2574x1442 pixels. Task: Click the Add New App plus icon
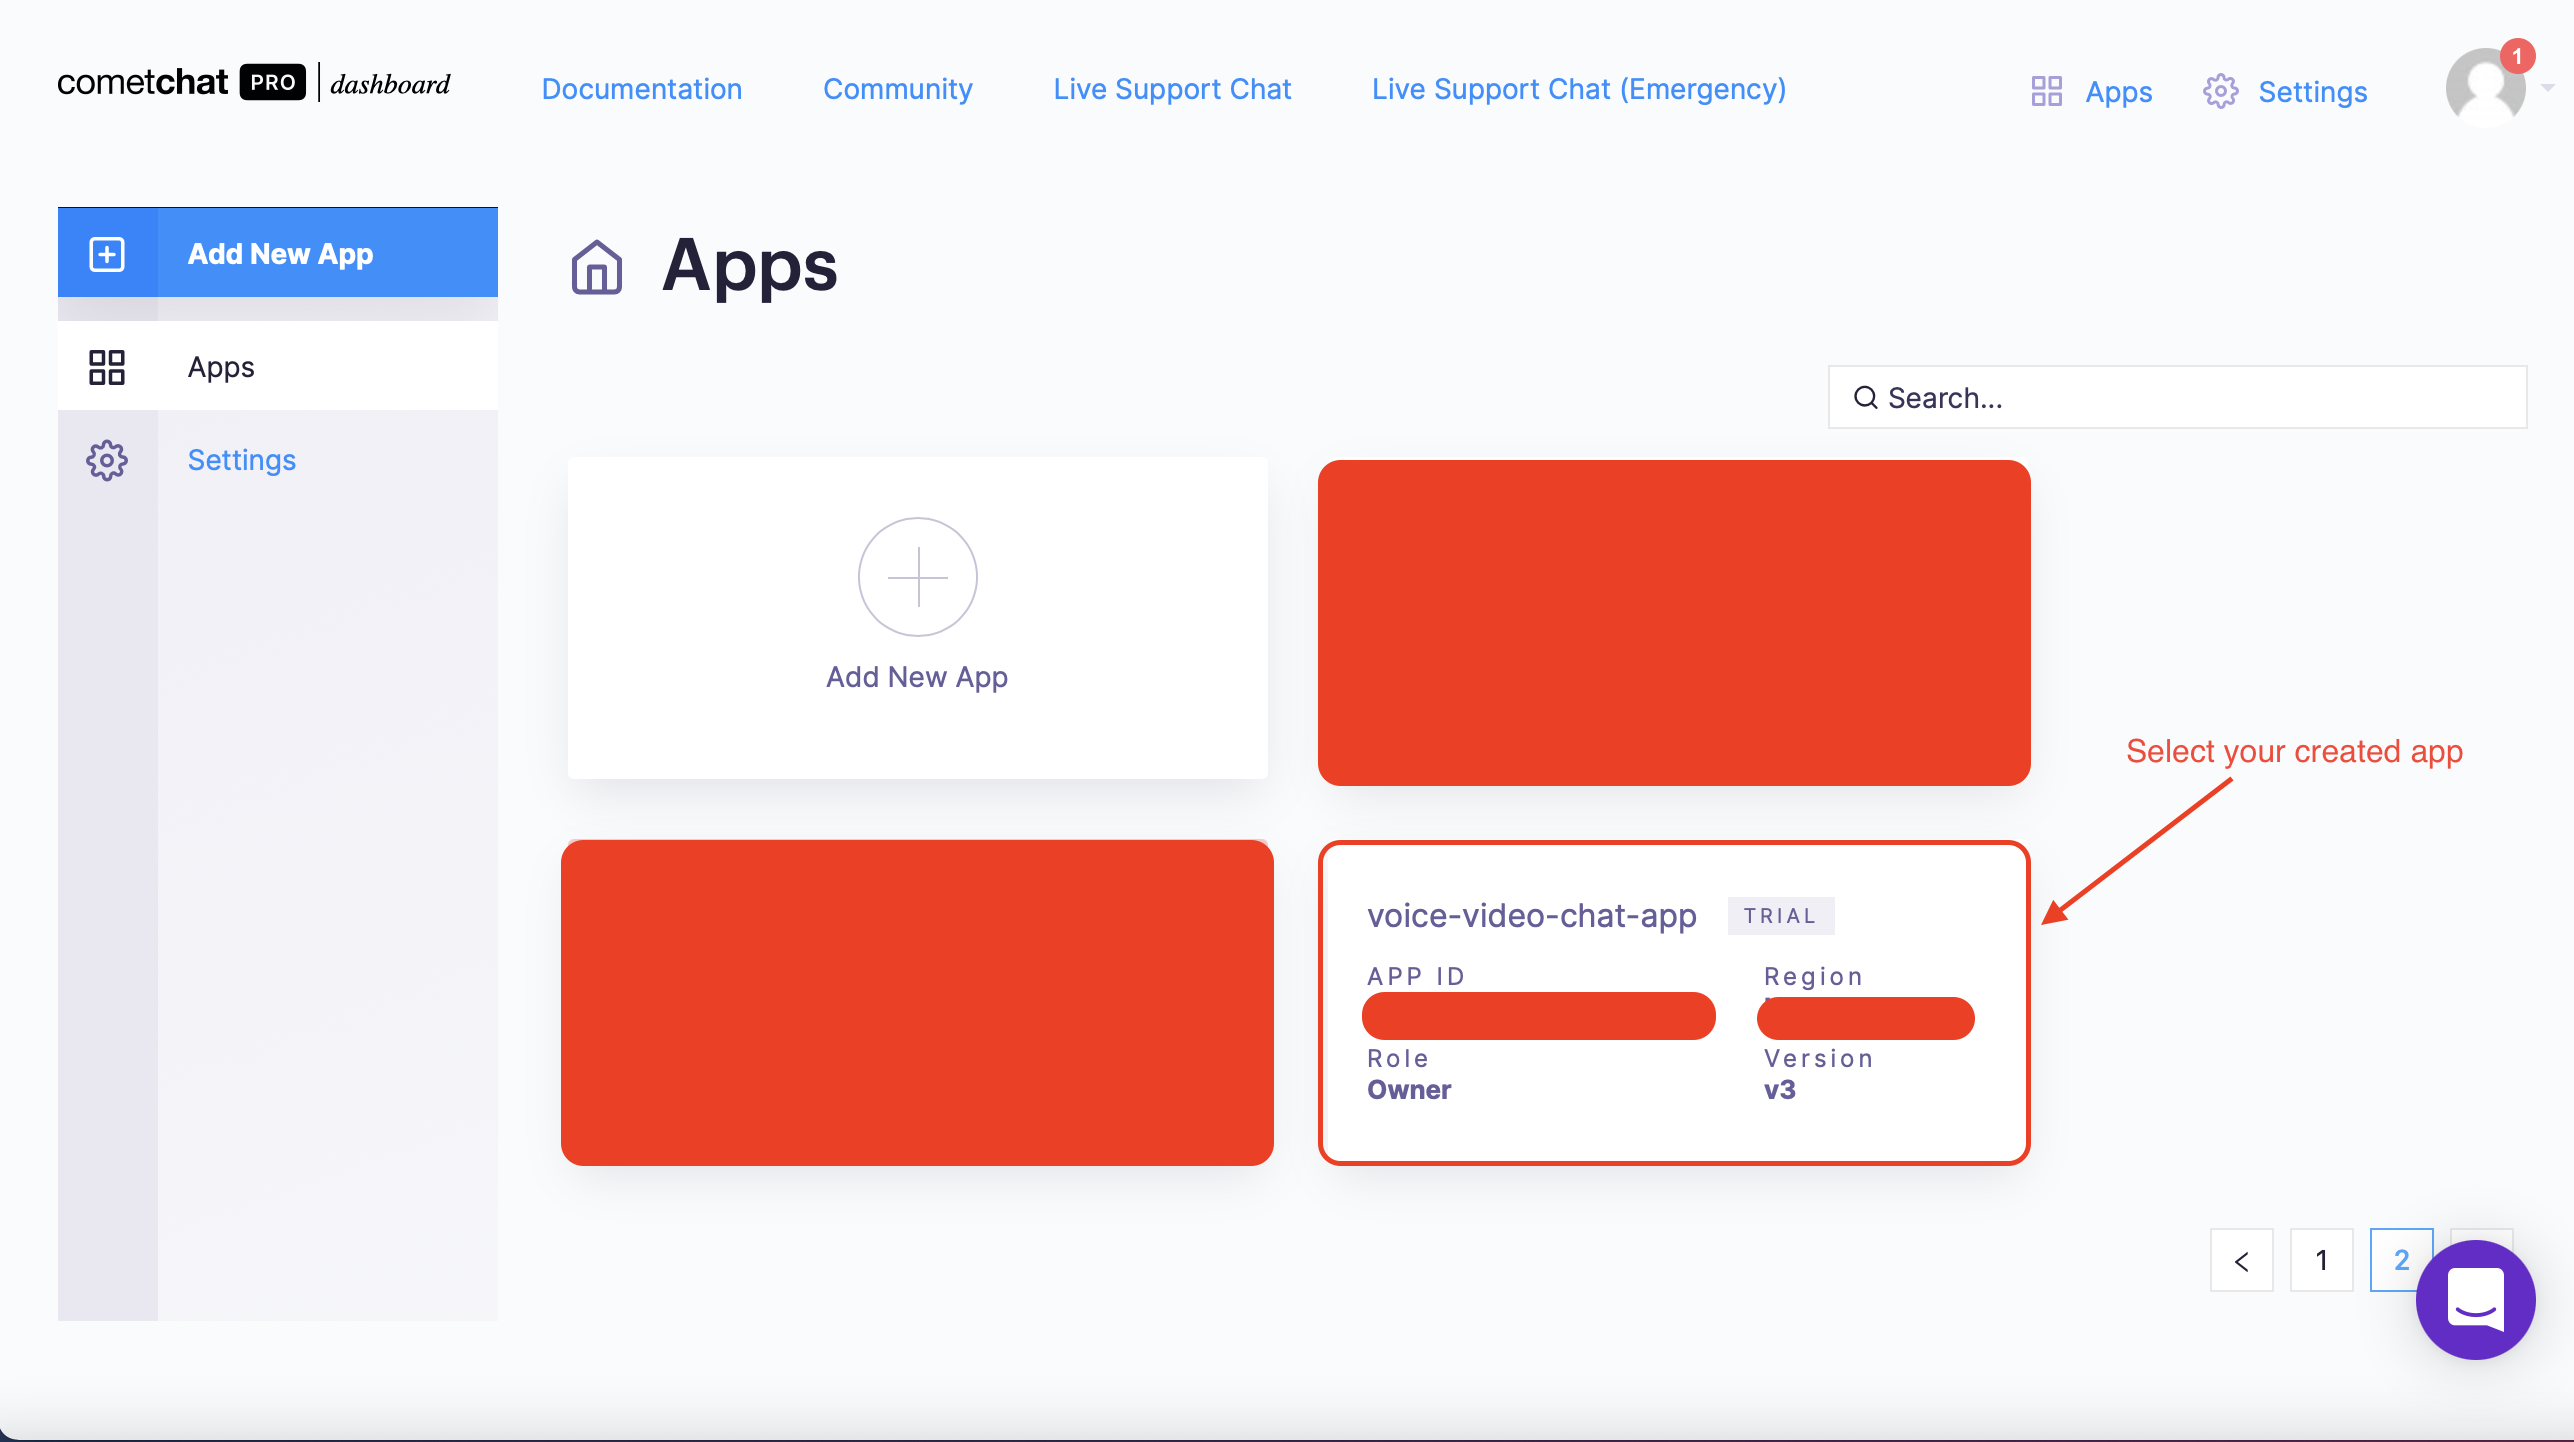918,576
